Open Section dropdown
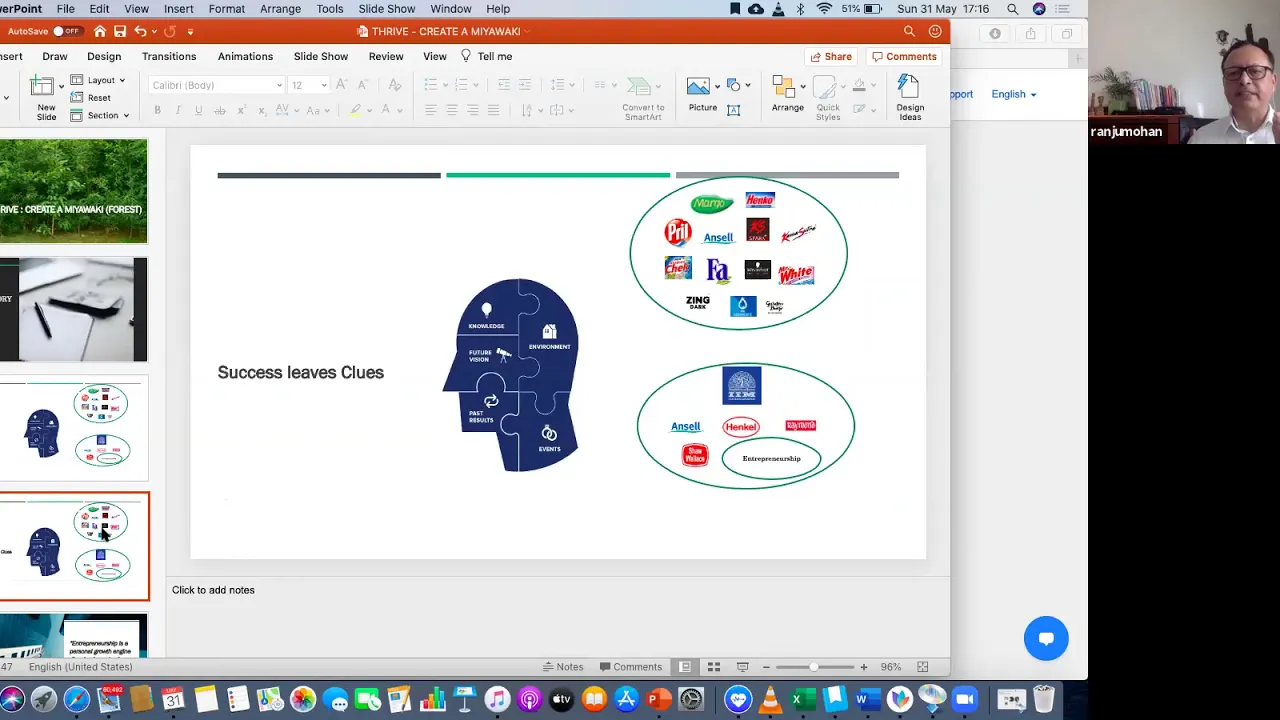The height and width of the screenshot is (720, 1280). (x=100, y=116)
